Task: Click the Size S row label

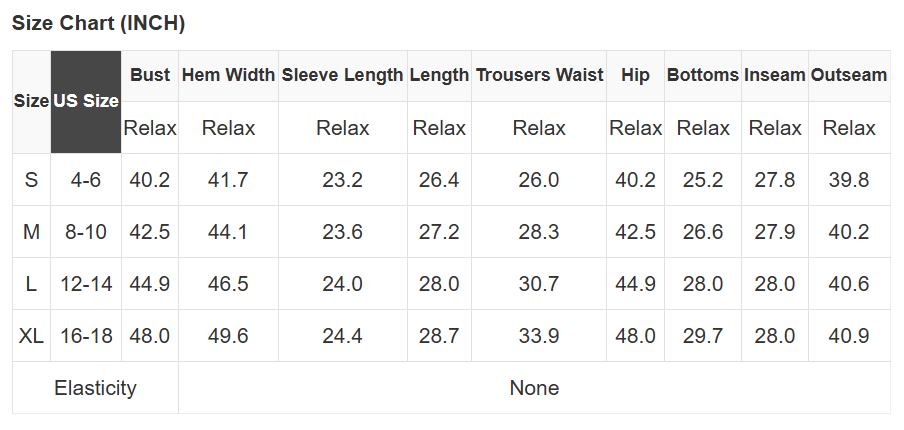Action: 31,180
